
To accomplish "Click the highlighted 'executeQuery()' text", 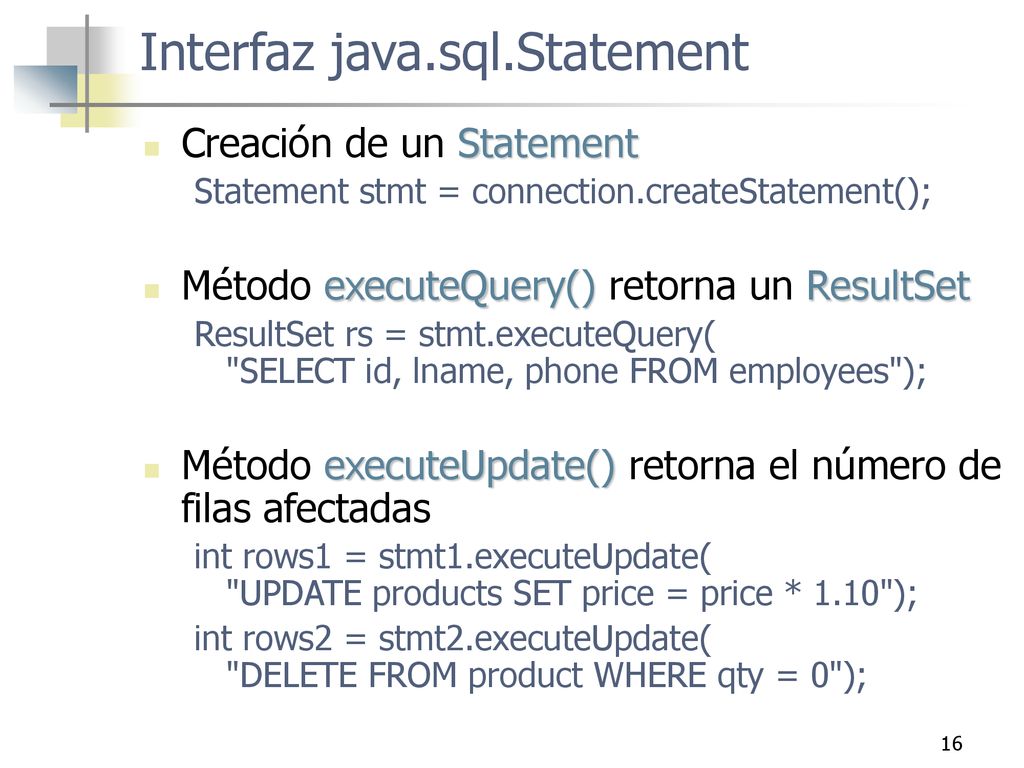I will tap(460, 287).
